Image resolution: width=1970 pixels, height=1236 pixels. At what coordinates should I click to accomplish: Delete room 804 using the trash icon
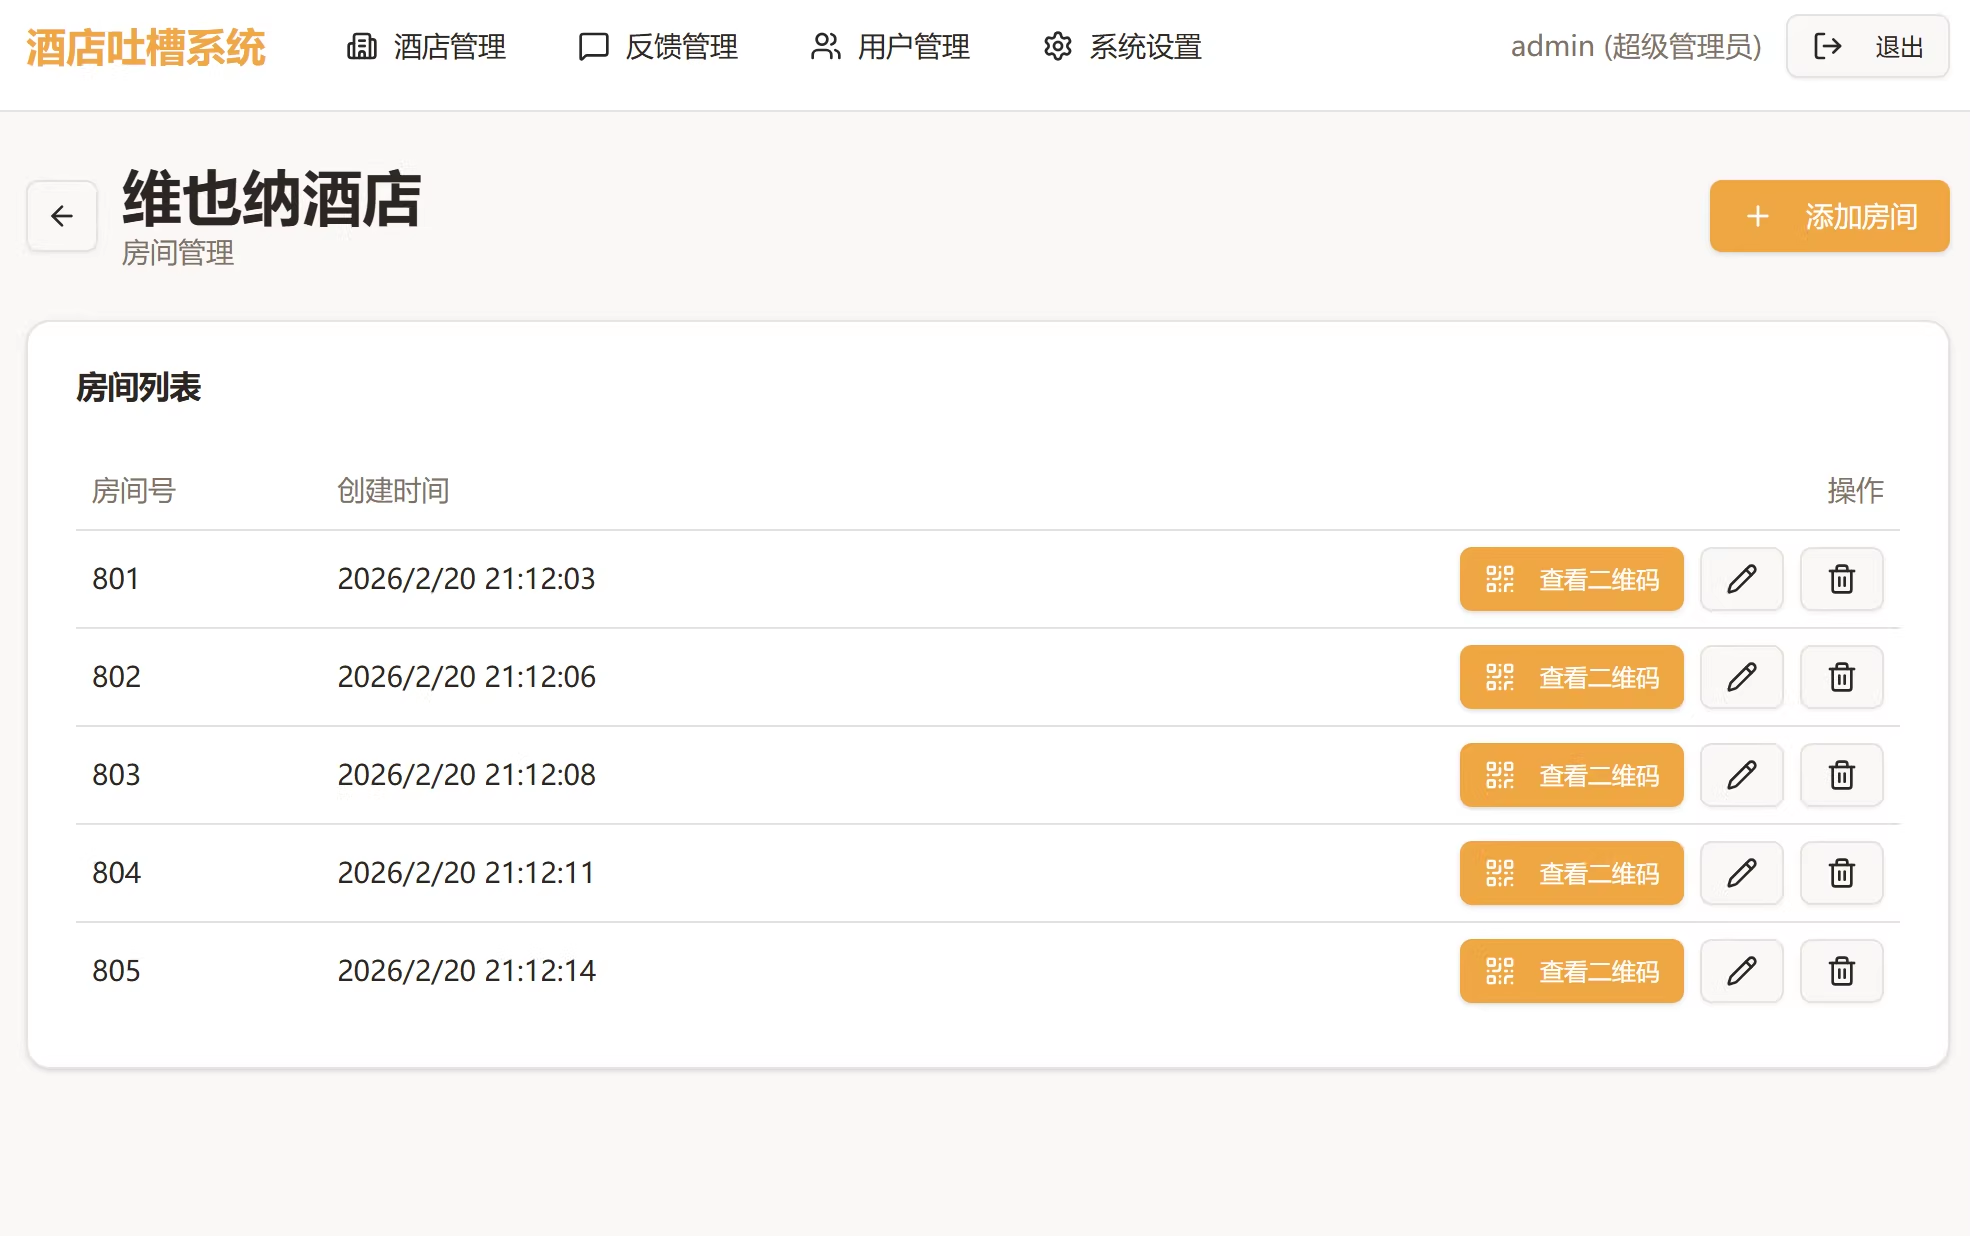click(x=1841, y=873)
